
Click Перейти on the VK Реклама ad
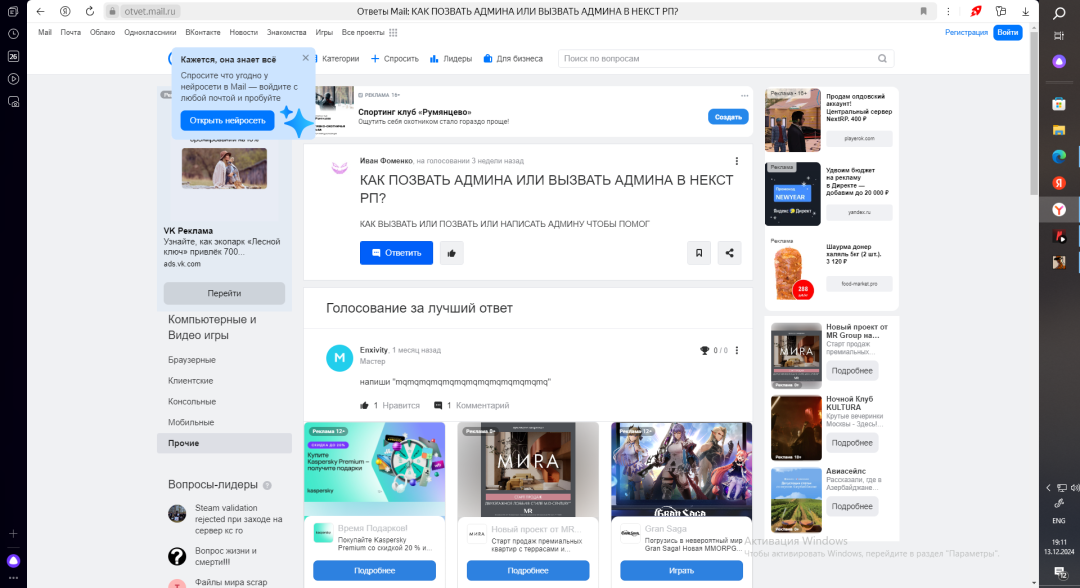224,293
